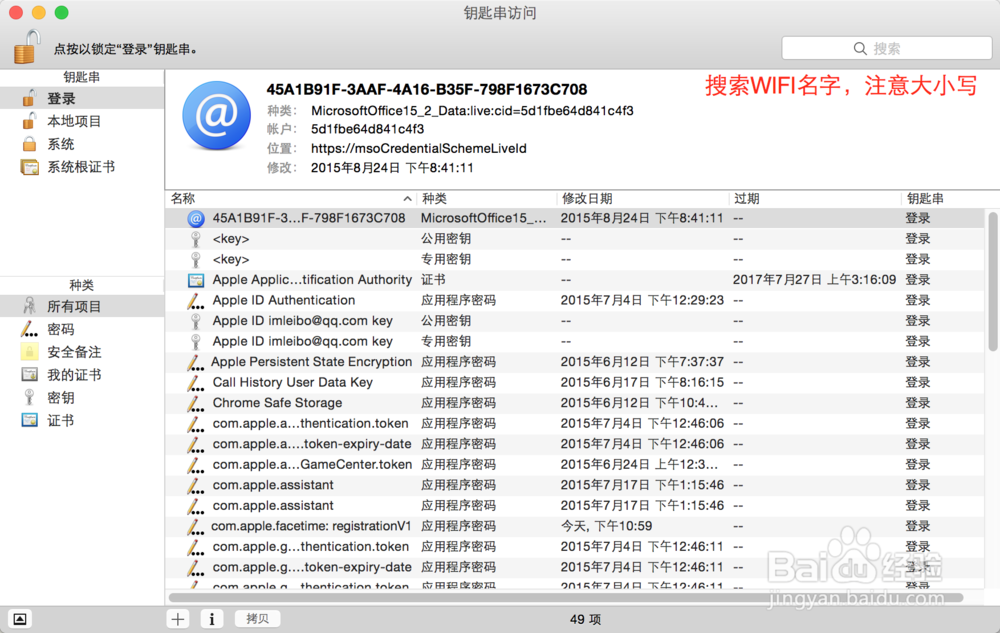Screen dimensions: 1000x633
Task: Click pencil icon of com.apple.a...GameCenter.token
Action: click(196, 465)
